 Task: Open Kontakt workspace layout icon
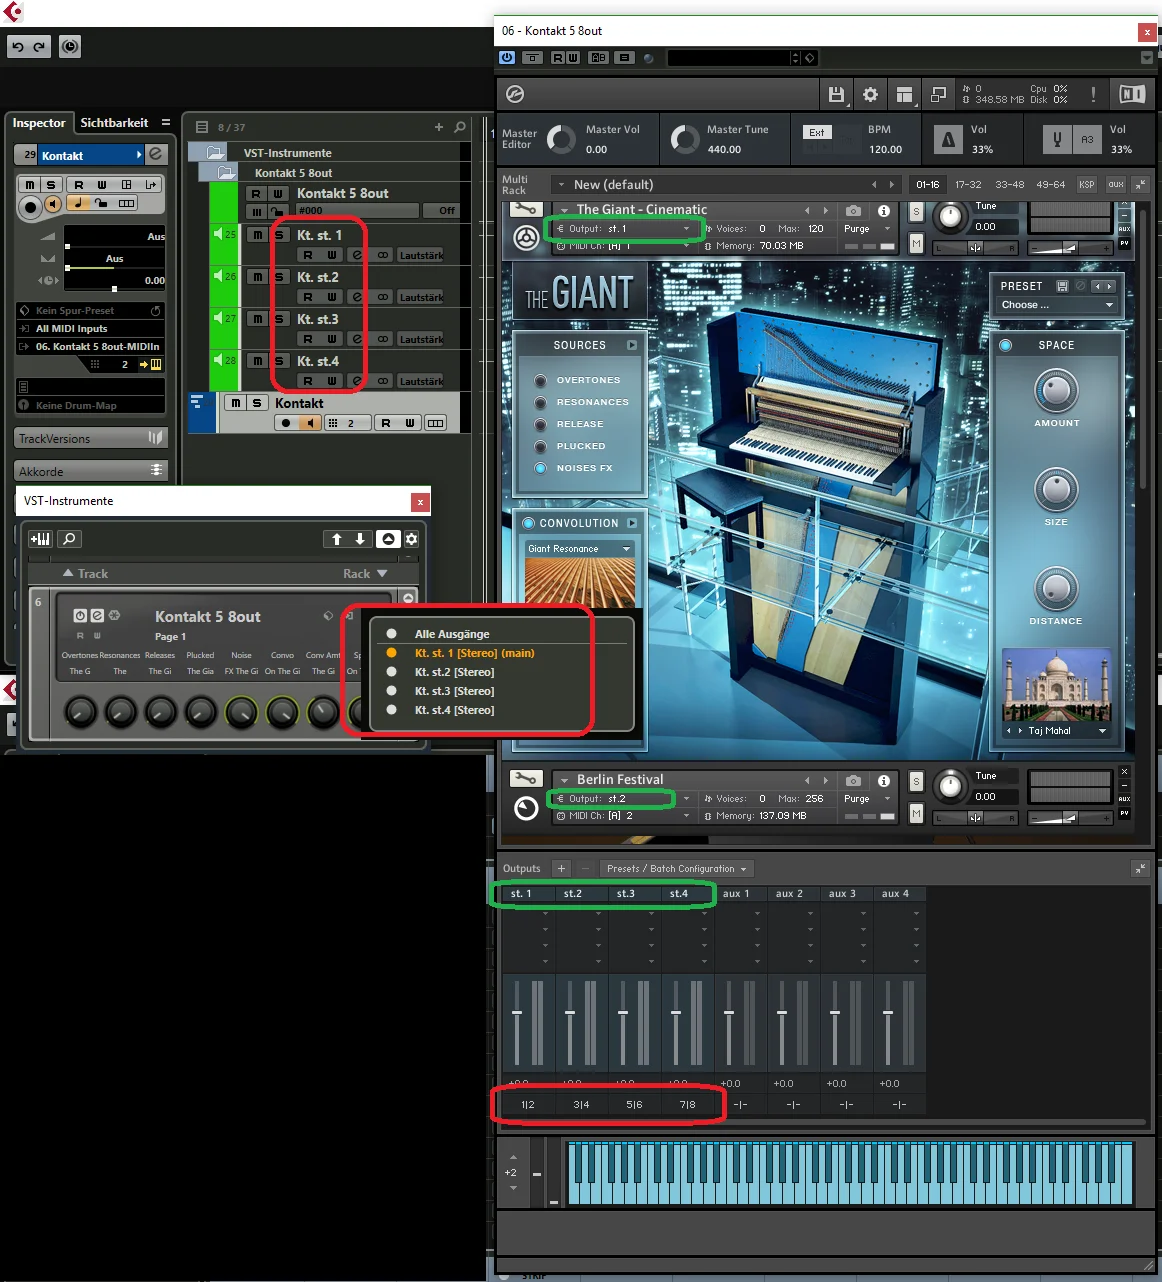(904, 95)
